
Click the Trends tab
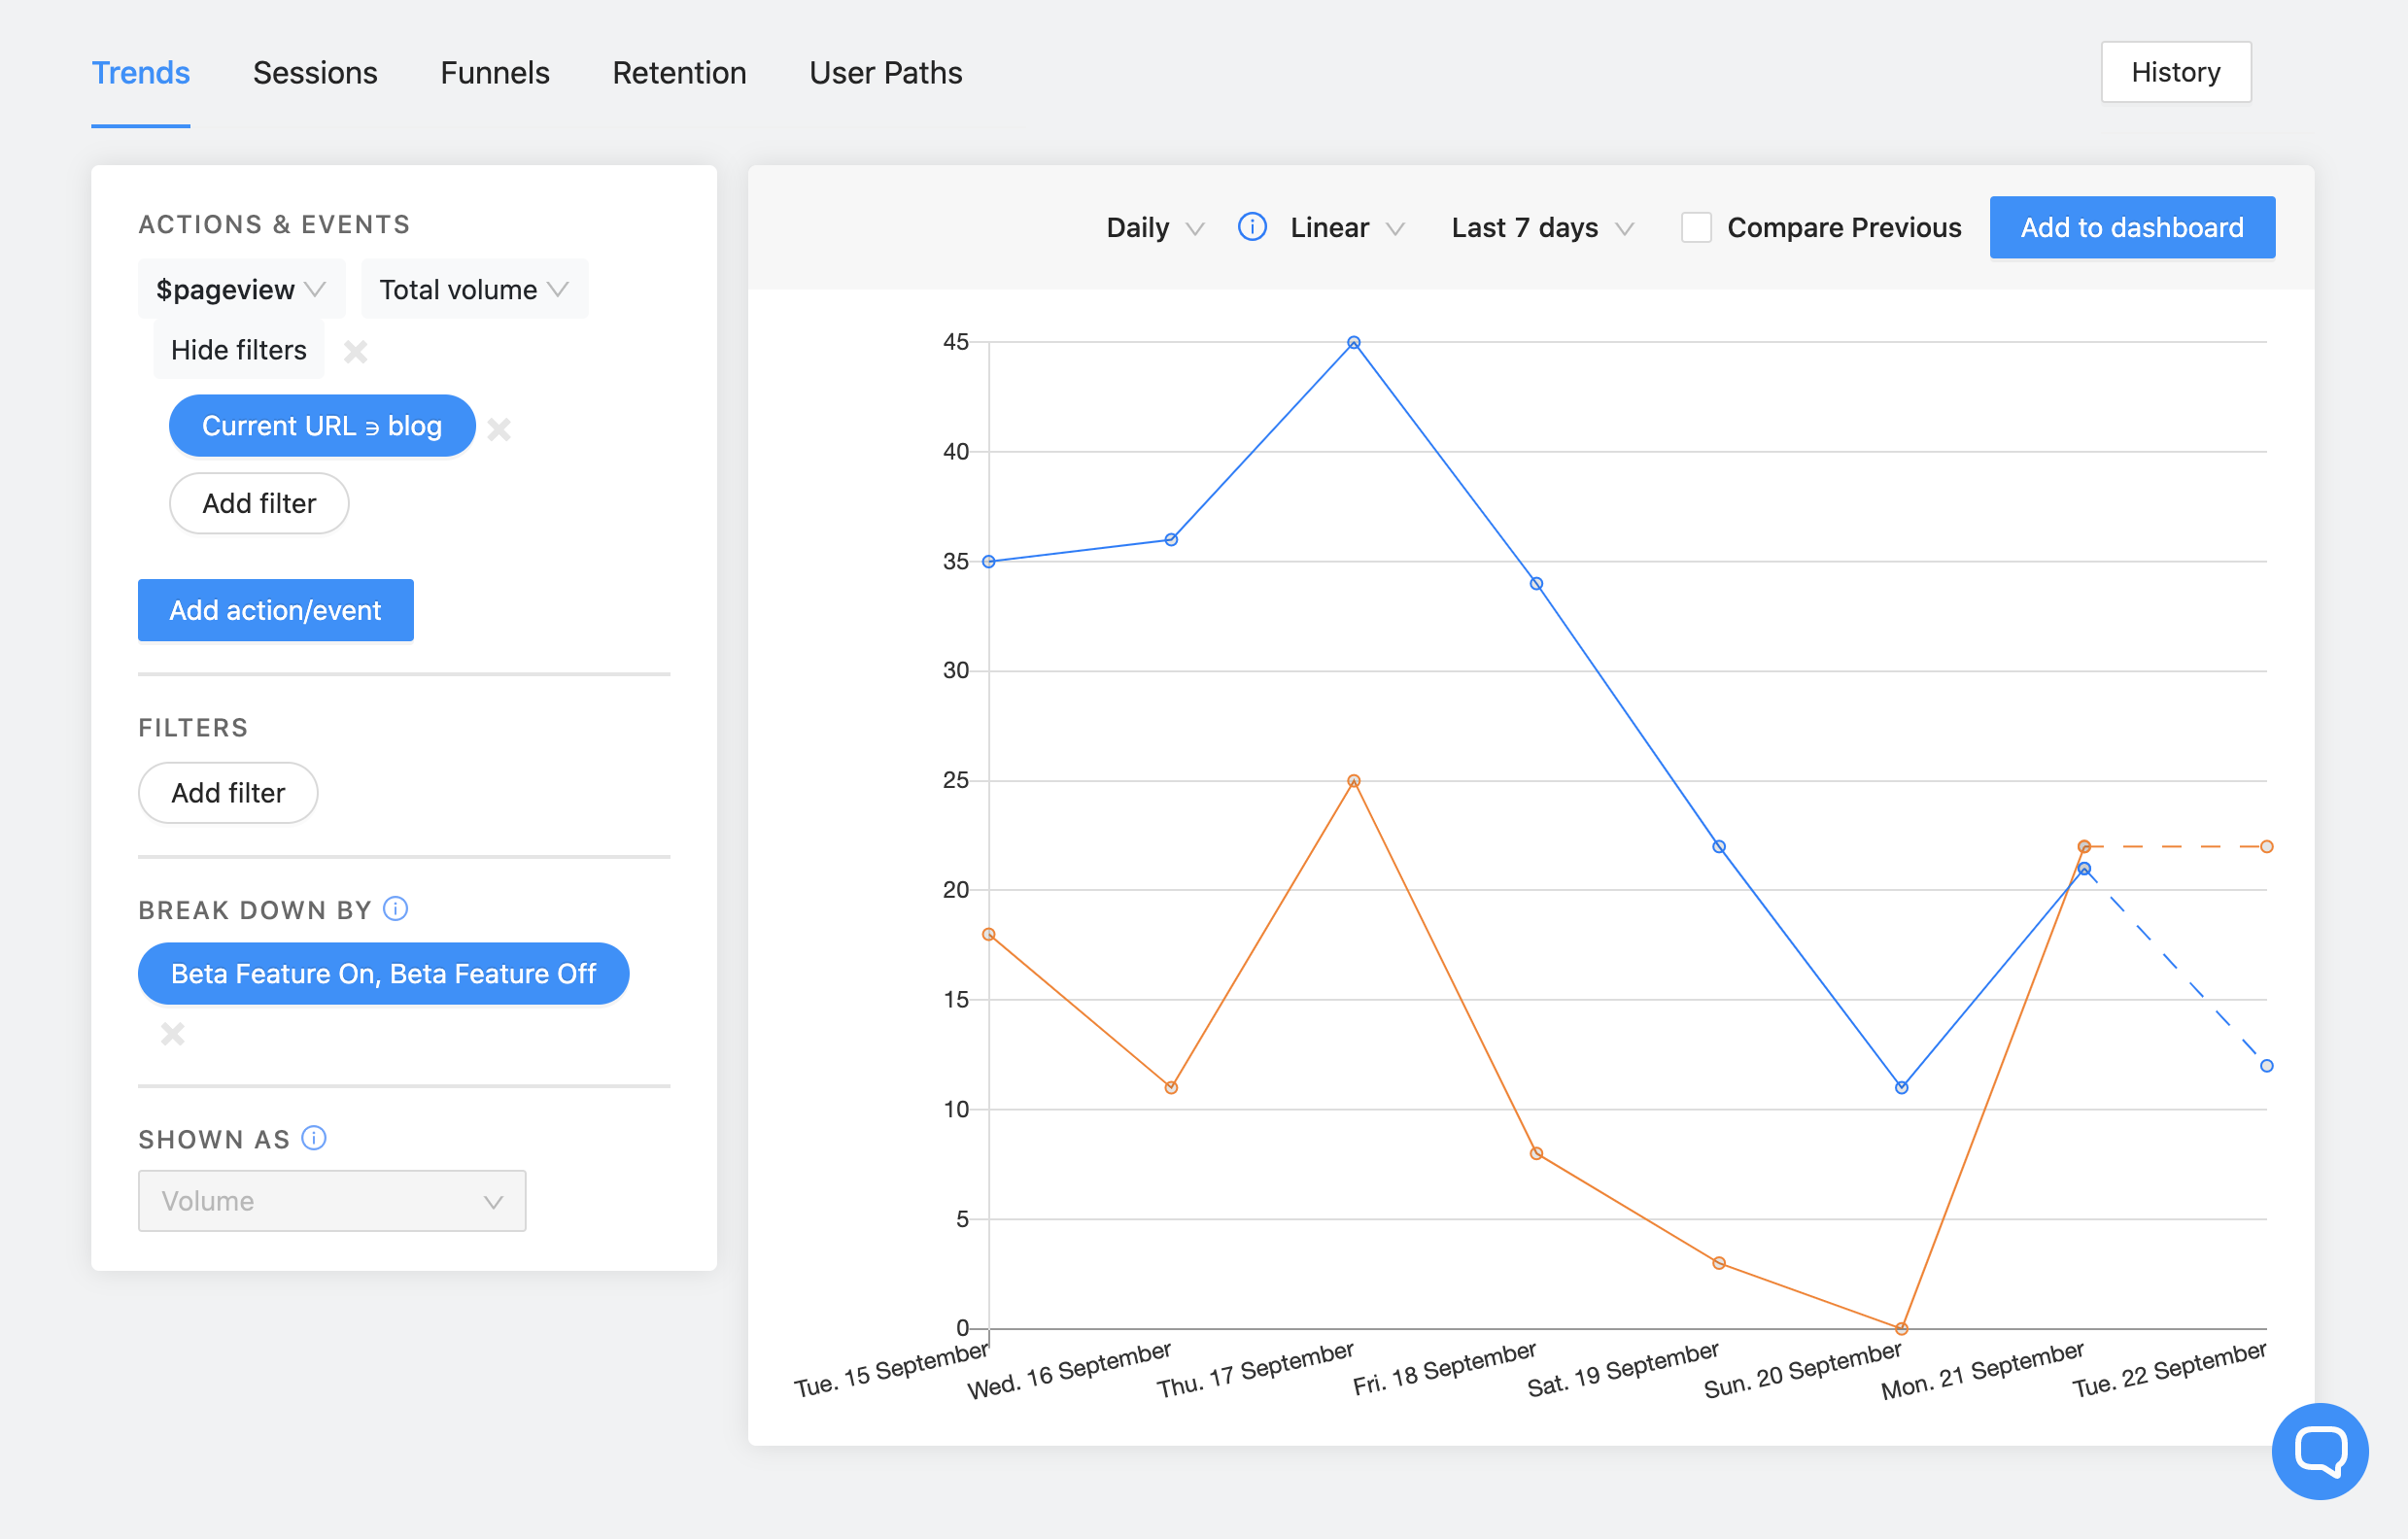click(140, 74)
